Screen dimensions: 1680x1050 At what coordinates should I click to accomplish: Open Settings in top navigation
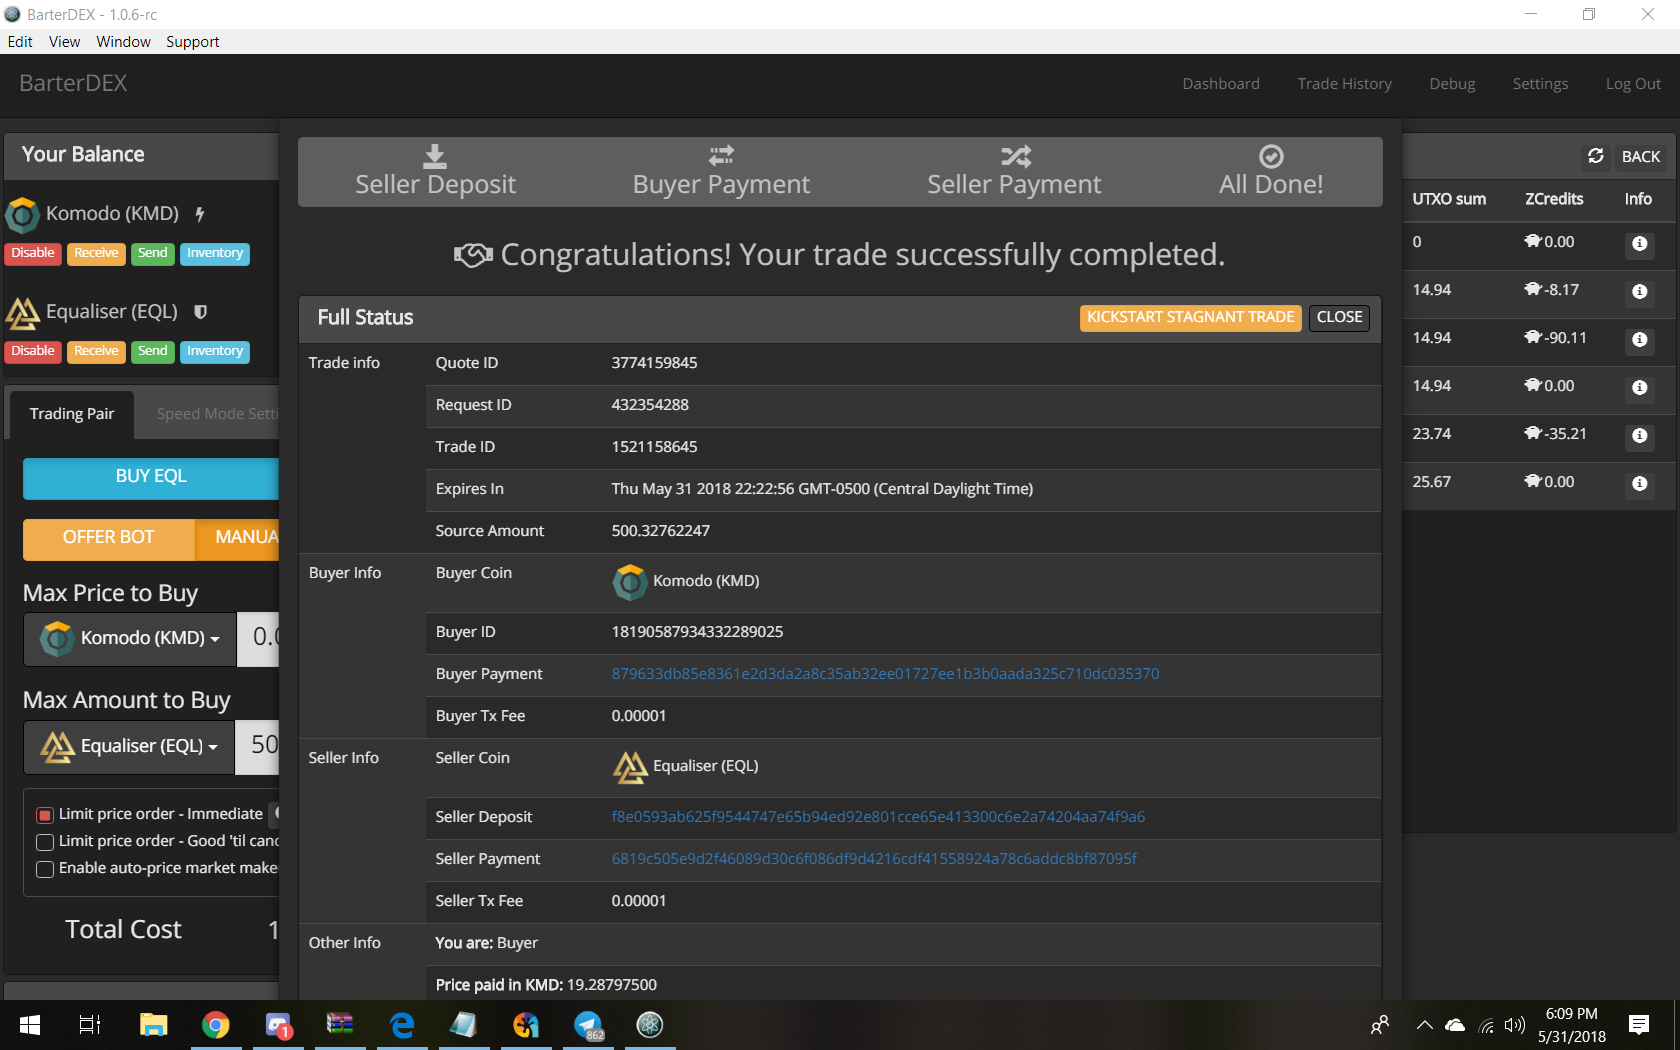(1540, 84)
